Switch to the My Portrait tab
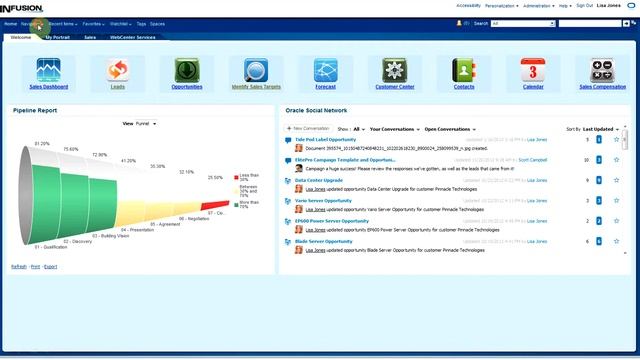The height and width of the screenshot is (360, 640). (x=58, y=37)
